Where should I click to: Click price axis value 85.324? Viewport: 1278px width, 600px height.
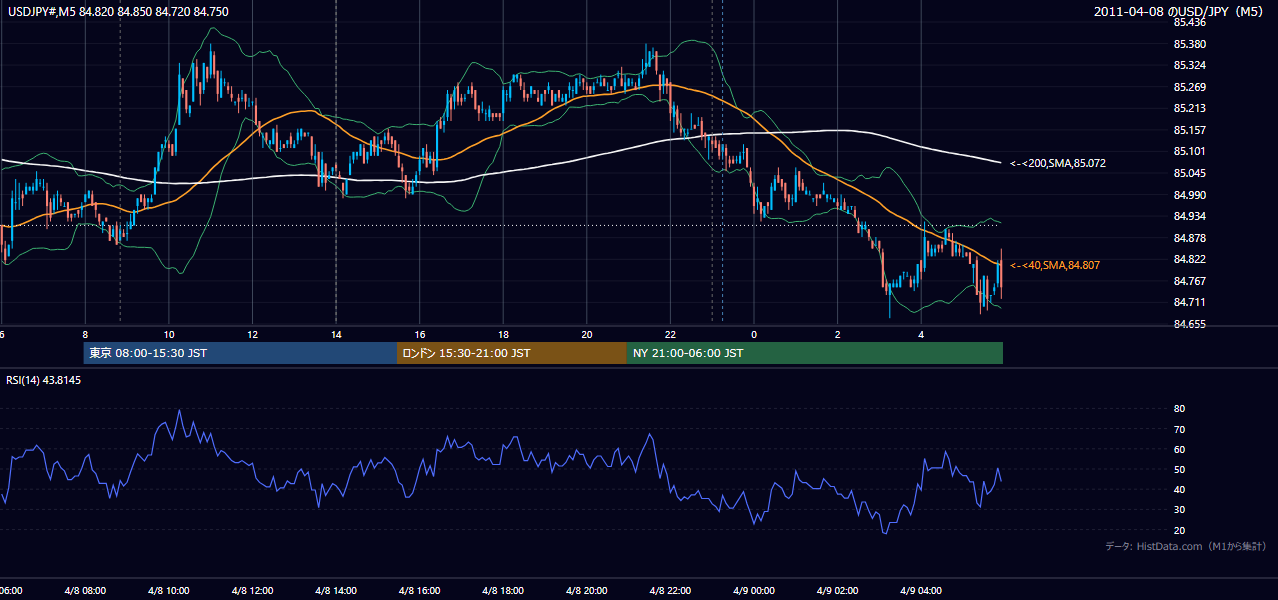[1189, 65]
